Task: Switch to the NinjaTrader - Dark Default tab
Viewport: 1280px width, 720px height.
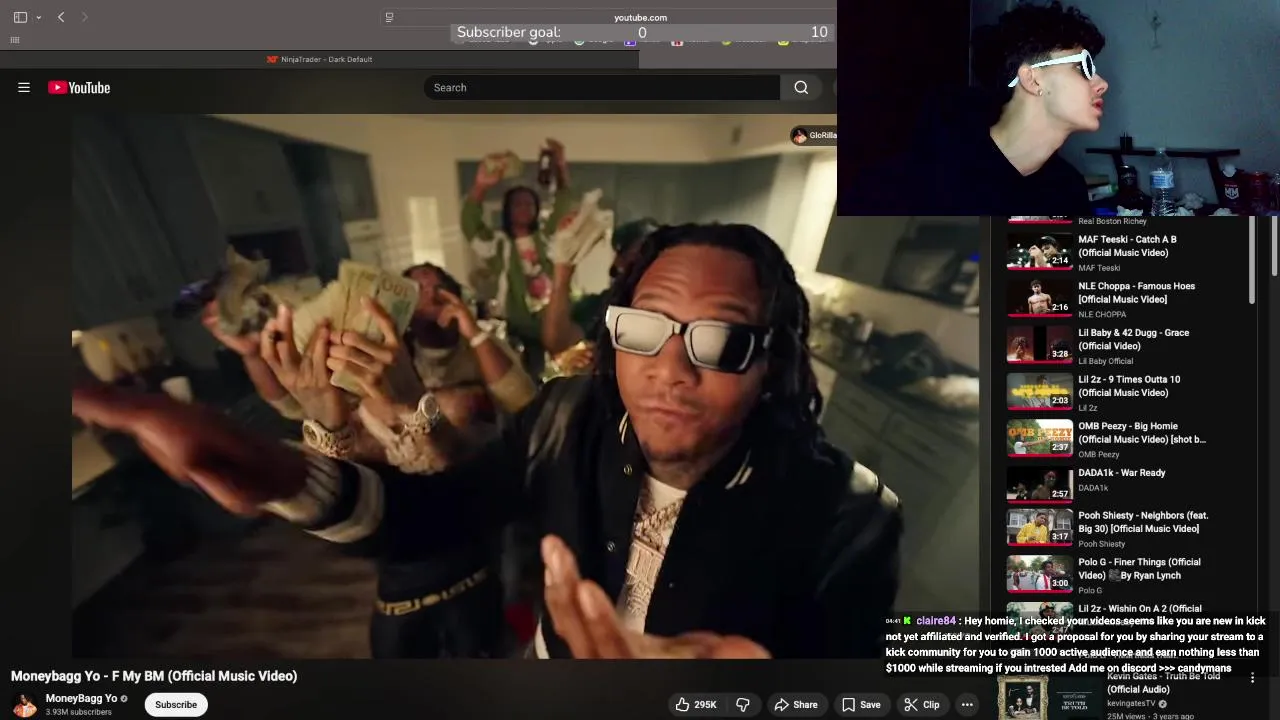Action: tap(319, 59)
